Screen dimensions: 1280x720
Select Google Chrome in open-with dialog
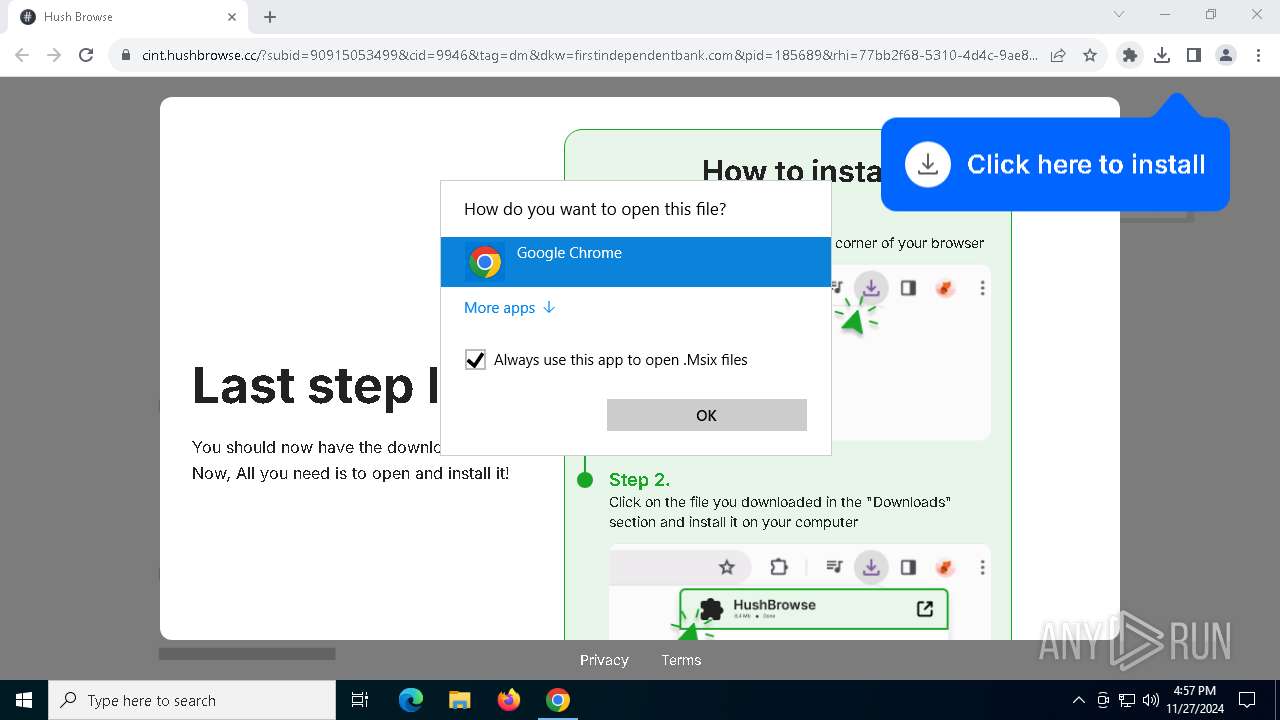[x=636, y=262]
